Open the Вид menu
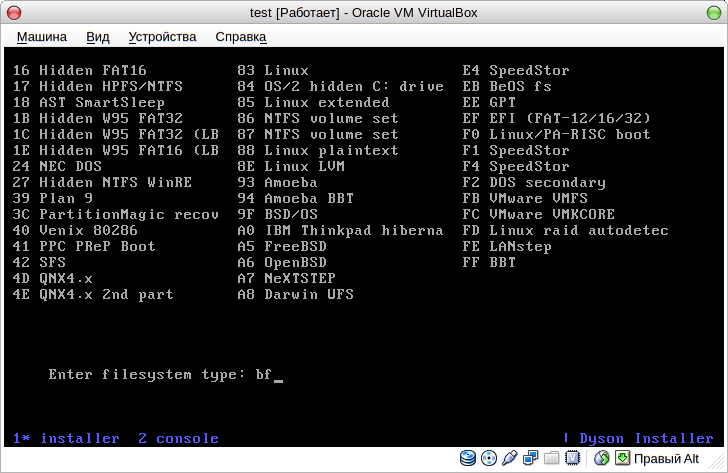 pos(98,37)
